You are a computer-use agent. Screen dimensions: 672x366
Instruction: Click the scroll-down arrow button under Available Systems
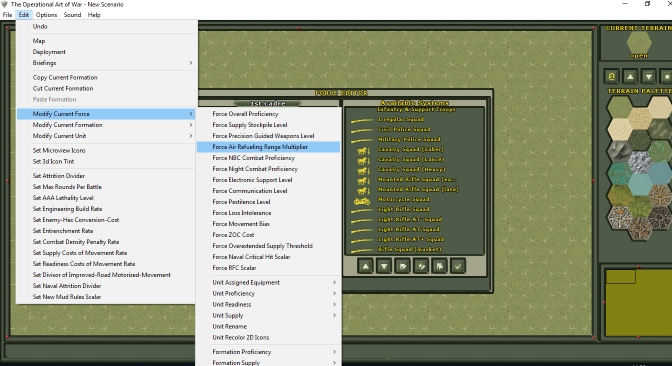(384, 266)
